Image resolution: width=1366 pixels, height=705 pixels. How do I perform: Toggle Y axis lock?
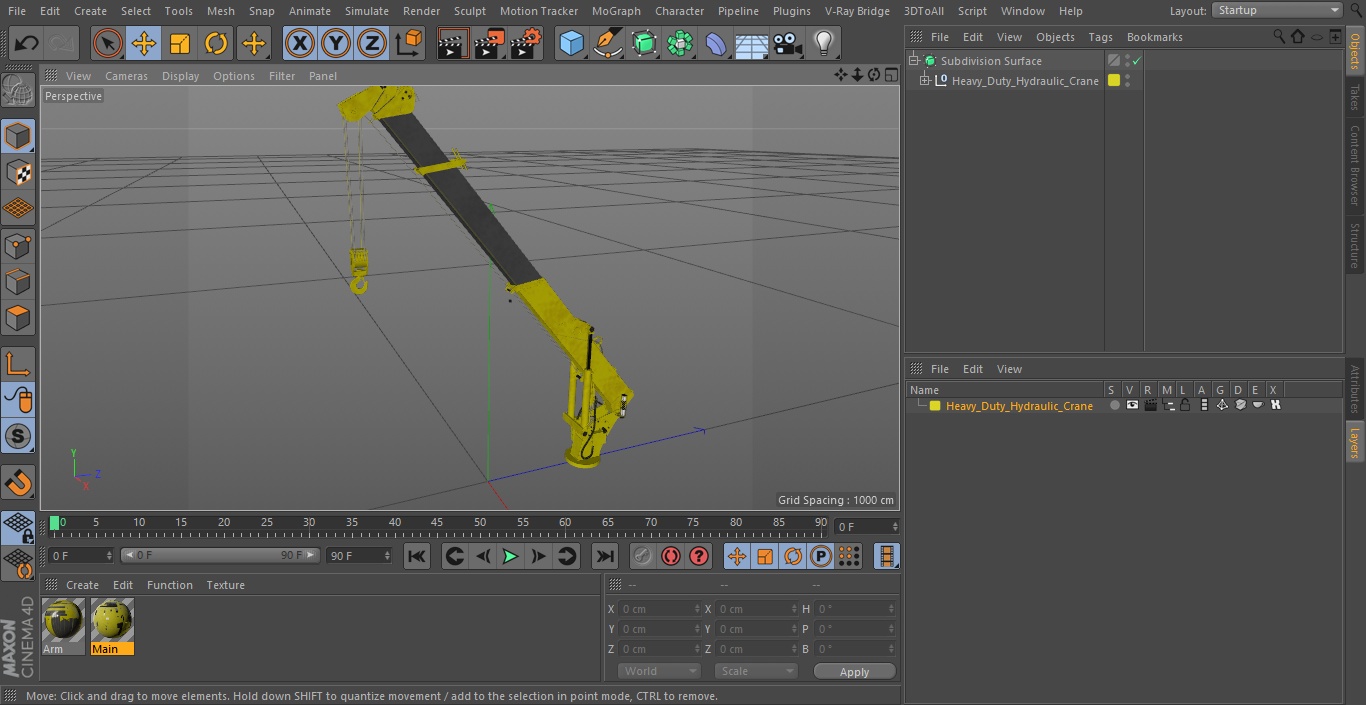click(x=336, y=43)
